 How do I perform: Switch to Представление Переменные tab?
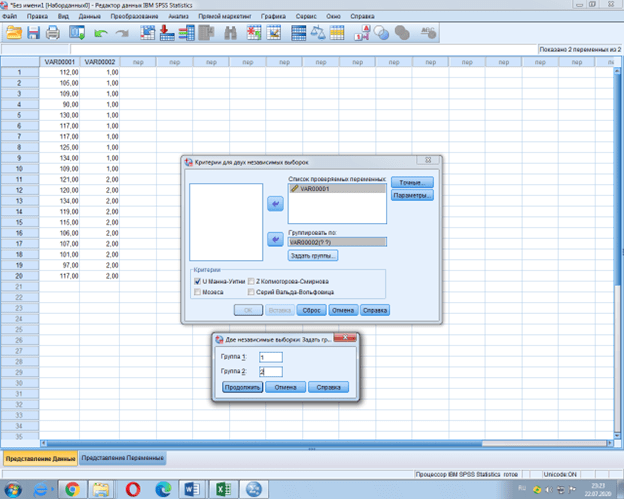[x=123, y=458]
